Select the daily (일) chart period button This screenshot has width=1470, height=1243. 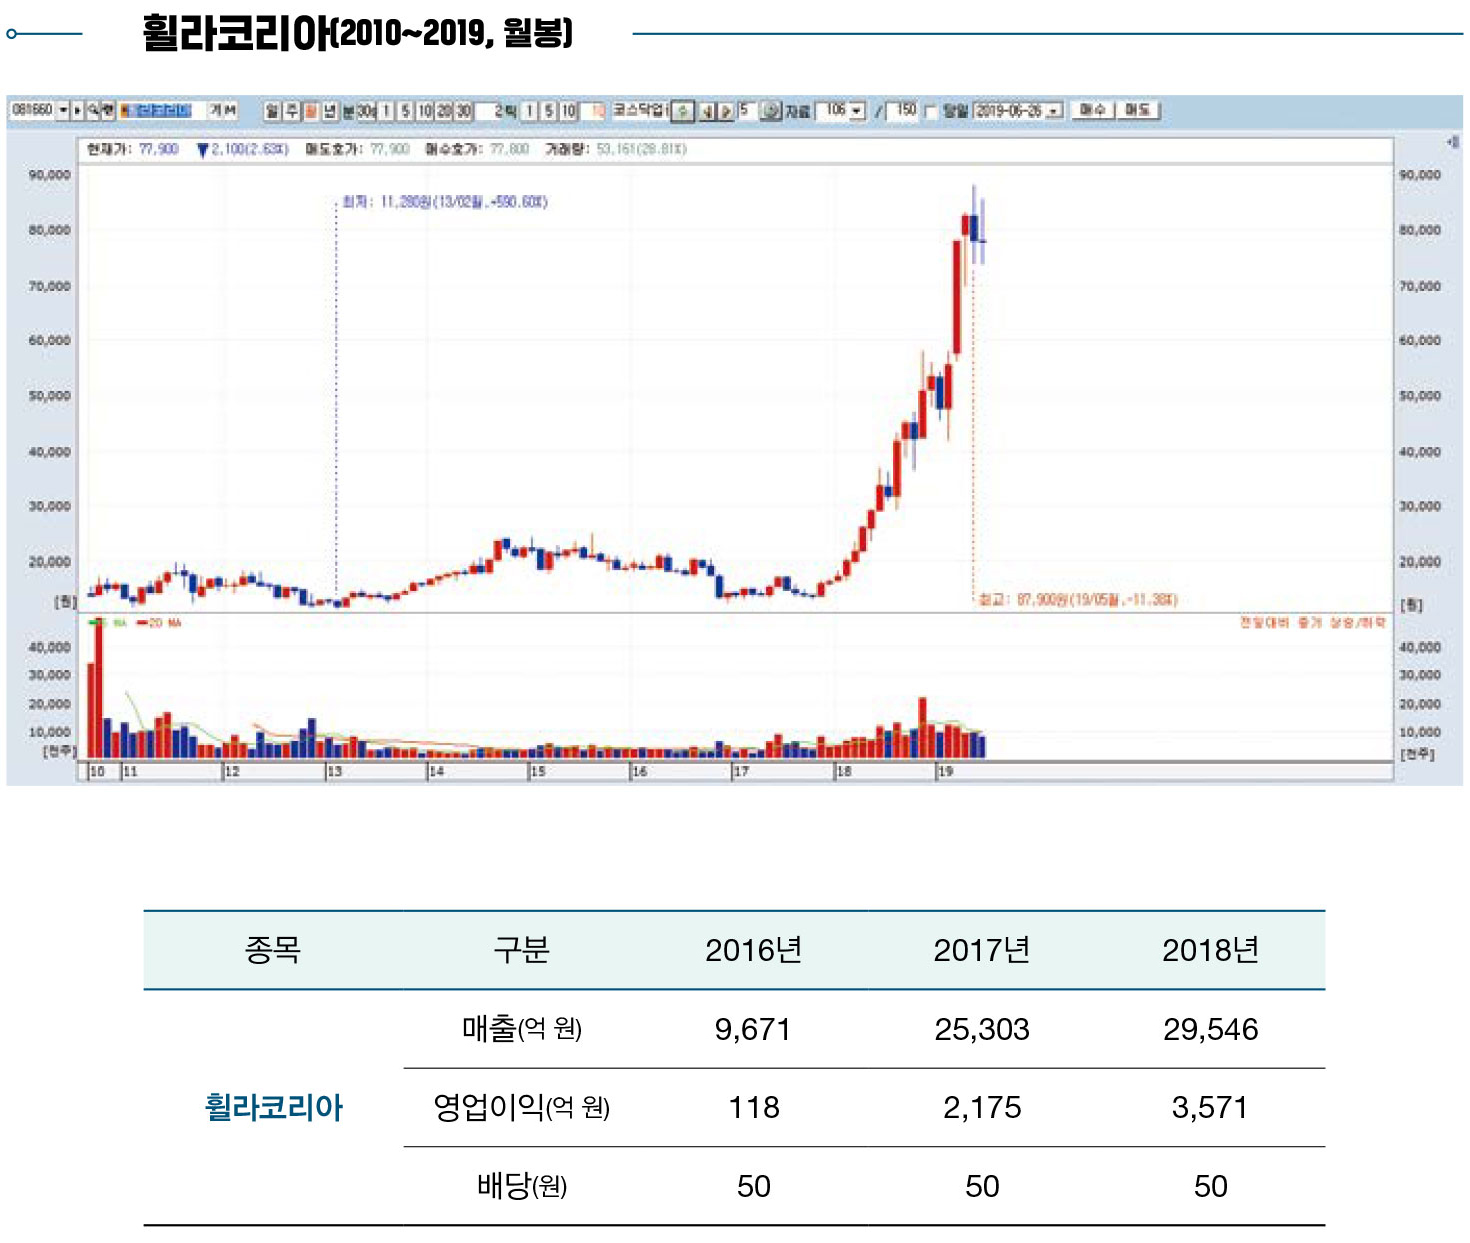[x=272, y=111]
